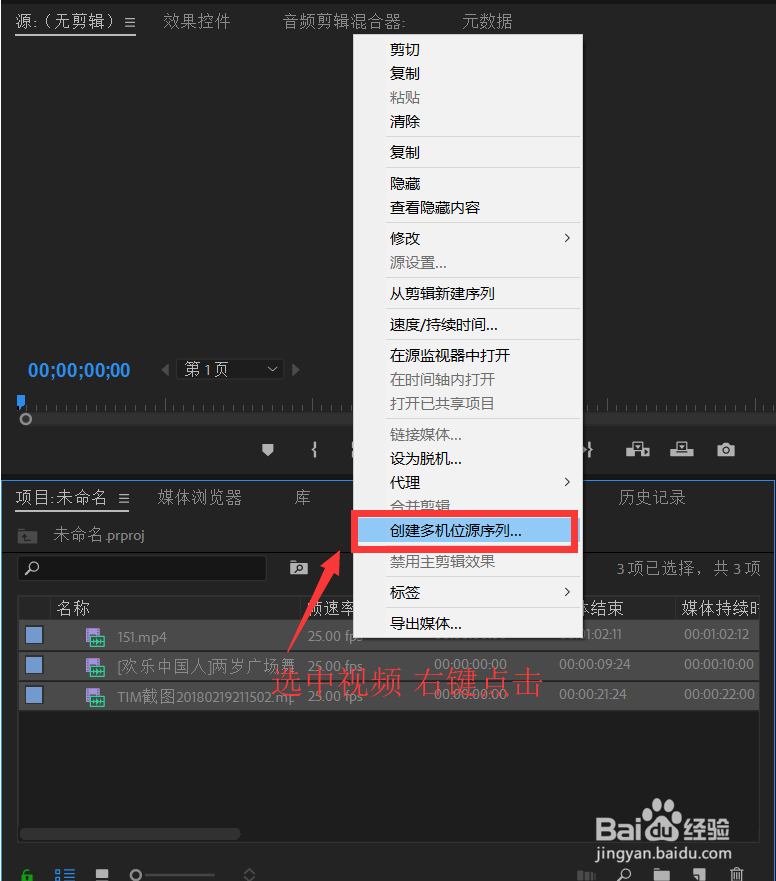
Task: Switch to the 媒体浏览器 tab
Action: pos(199,497)
